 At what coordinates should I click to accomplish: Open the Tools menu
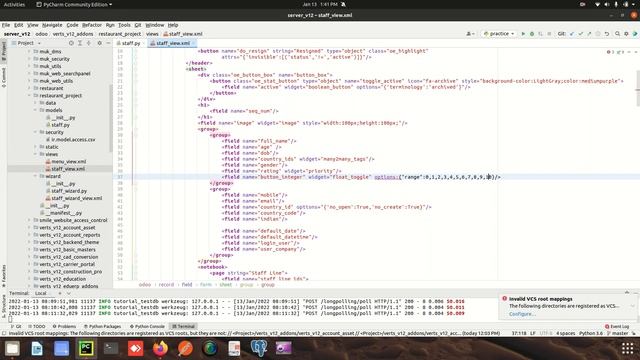124,25
